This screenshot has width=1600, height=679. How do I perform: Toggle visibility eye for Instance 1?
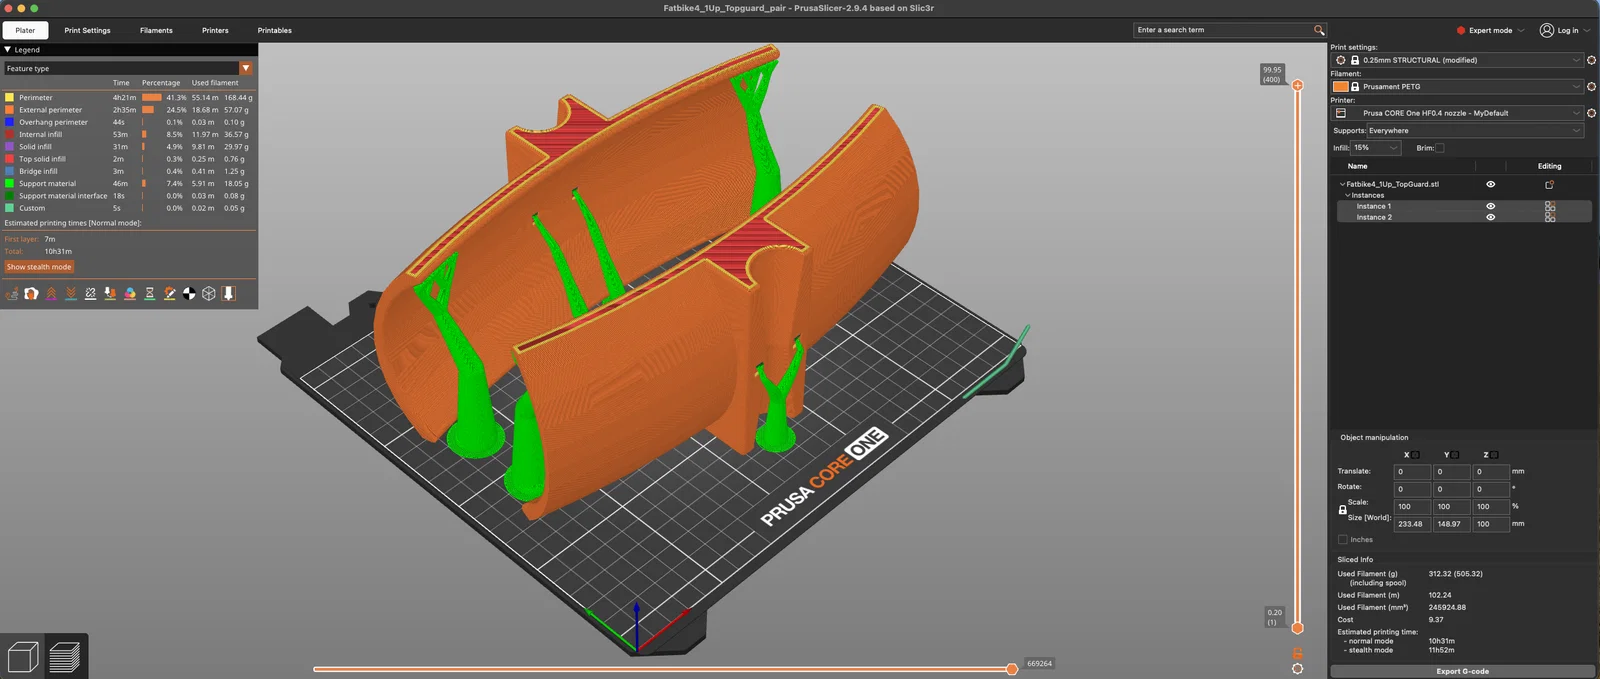point(1490,206)
